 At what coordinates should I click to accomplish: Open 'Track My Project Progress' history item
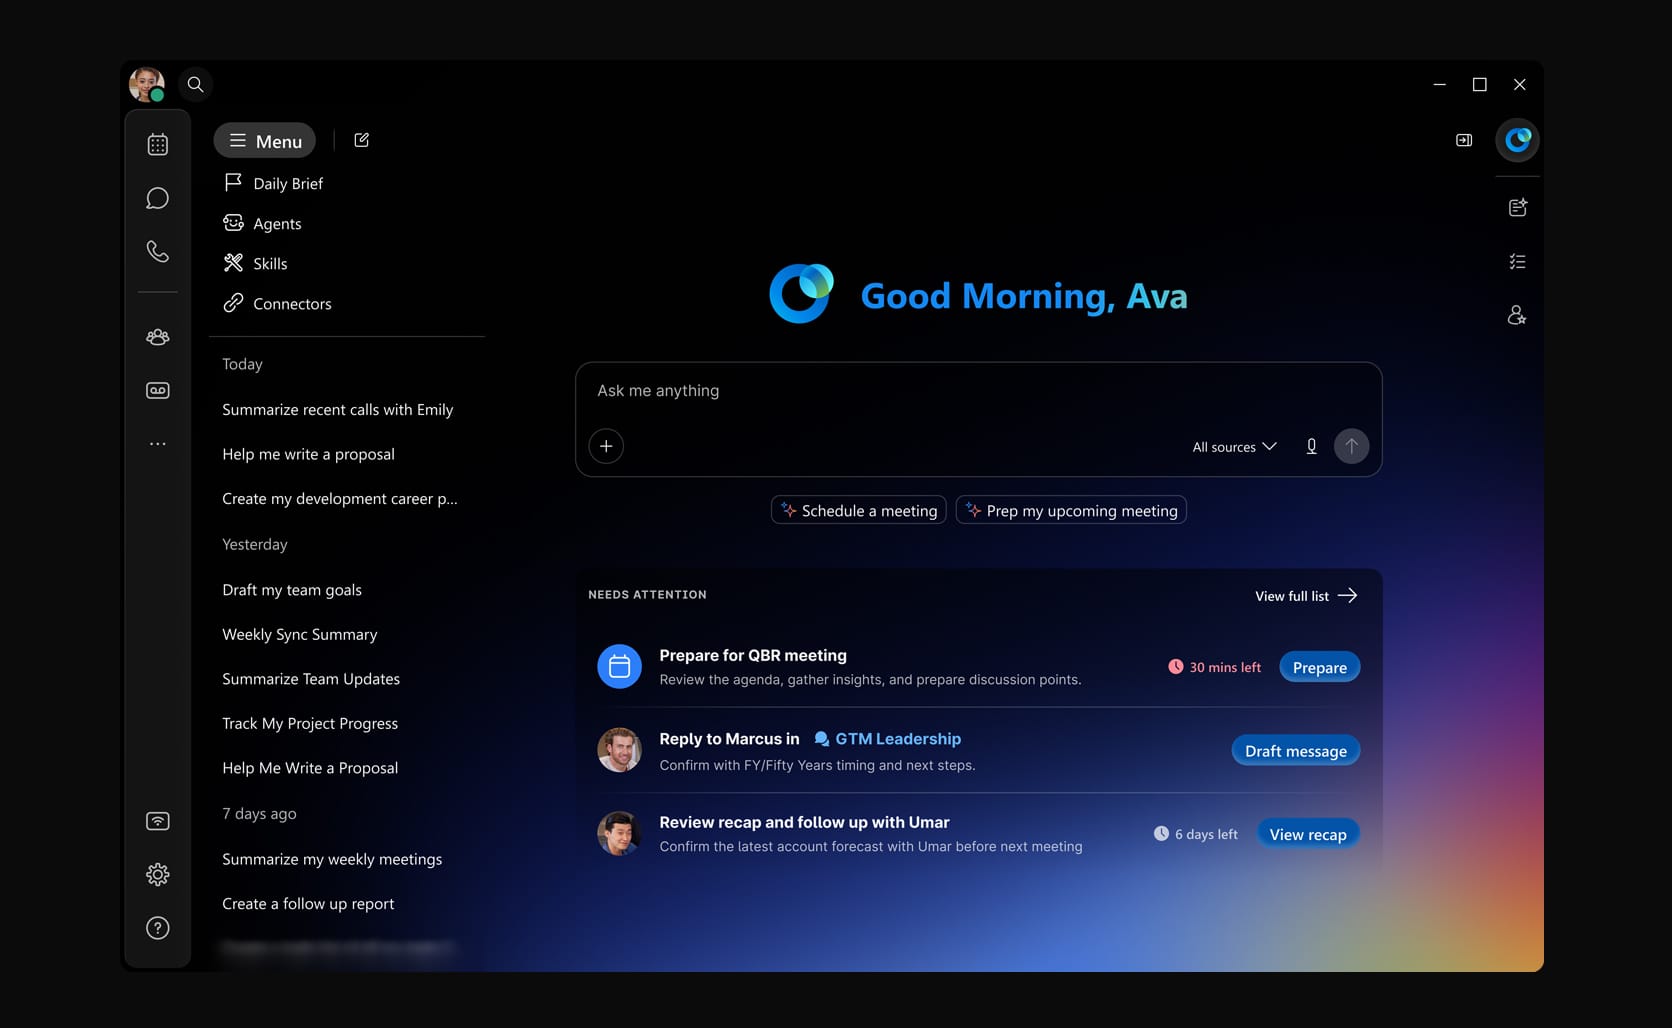point(310,723)
